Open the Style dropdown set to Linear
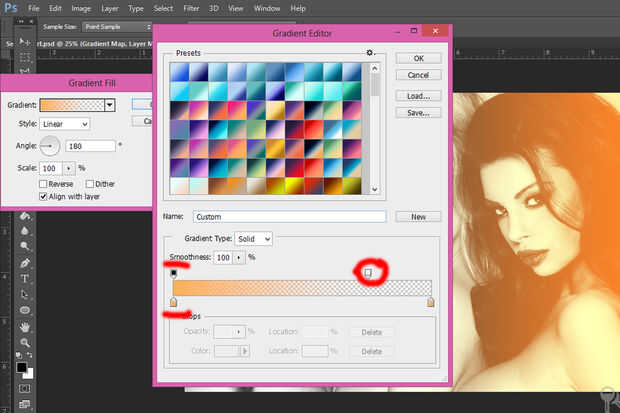Screen dimensions: 620x413 point(65,124)
